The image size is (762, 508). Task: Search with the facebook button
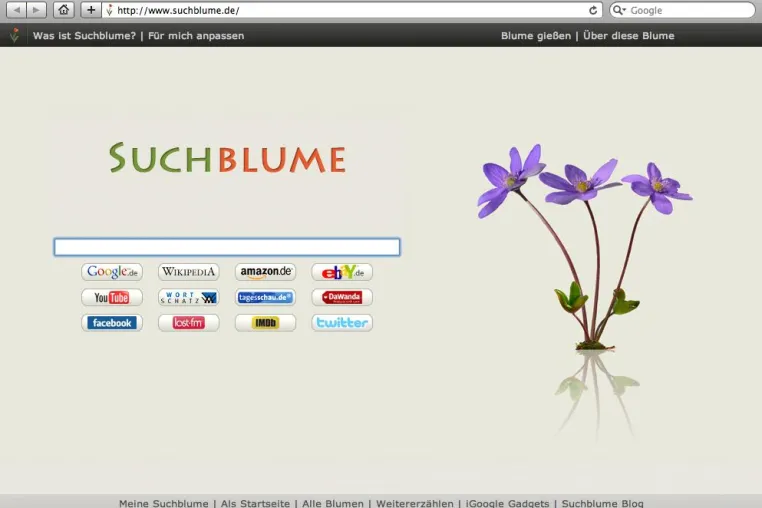(x=112, y=323)
